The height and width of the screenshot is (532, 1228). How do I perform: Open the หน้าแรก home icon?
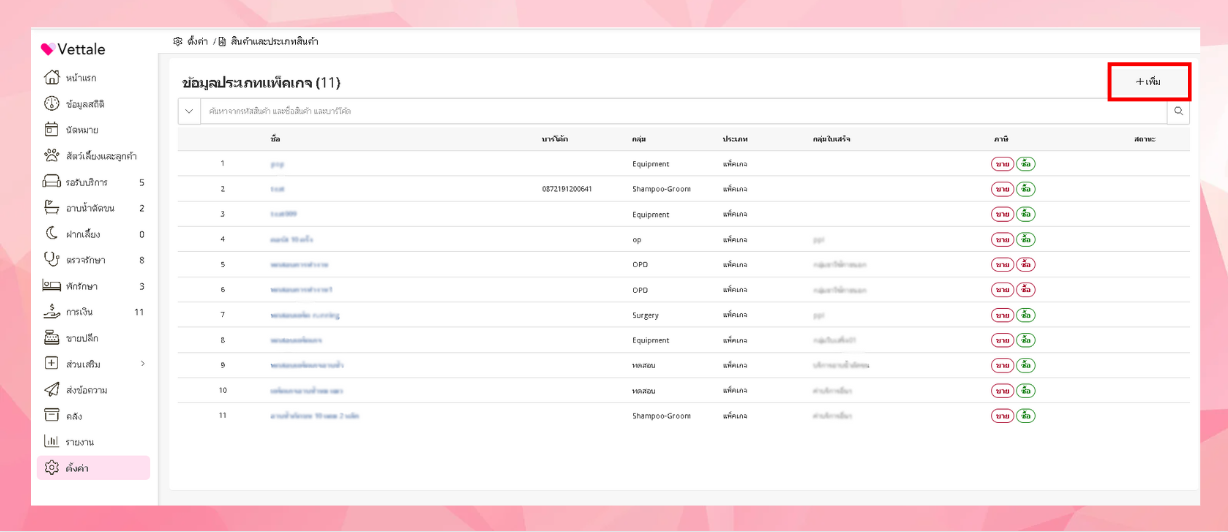tap(52, 77)
